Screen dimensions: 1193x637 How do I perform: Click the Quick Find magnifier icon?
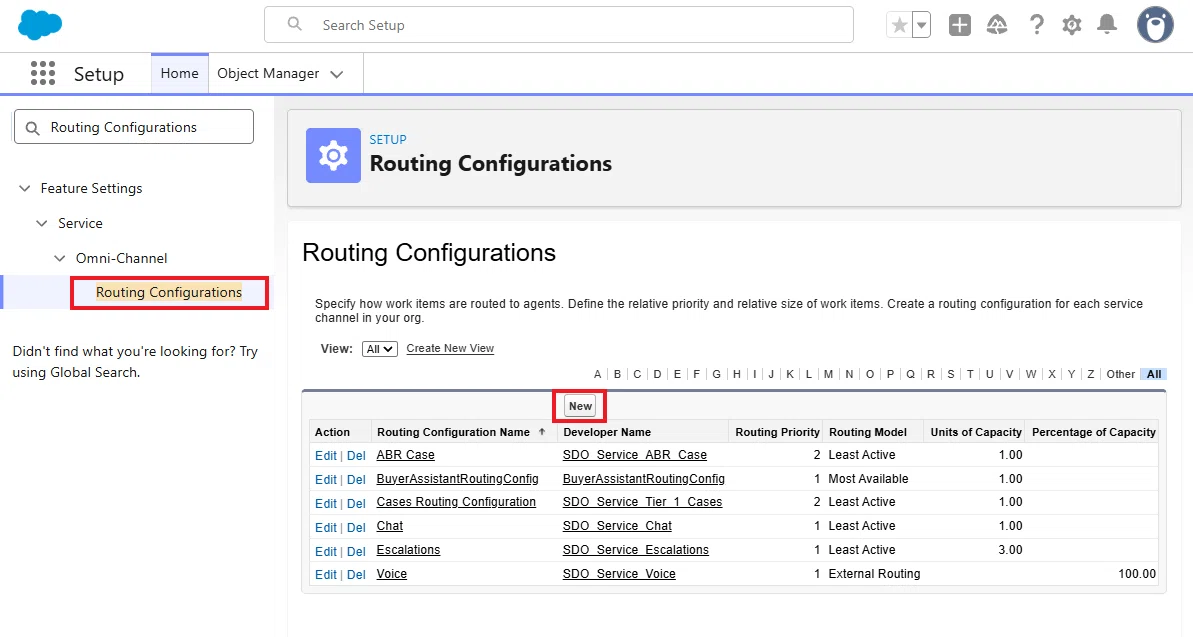coord(33,128)
